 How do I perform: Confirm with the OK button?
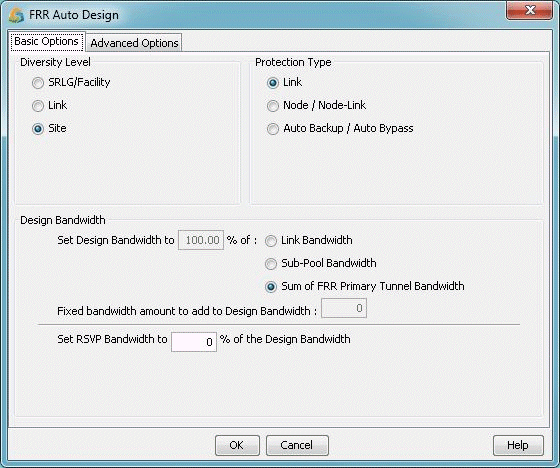(237, 445)
